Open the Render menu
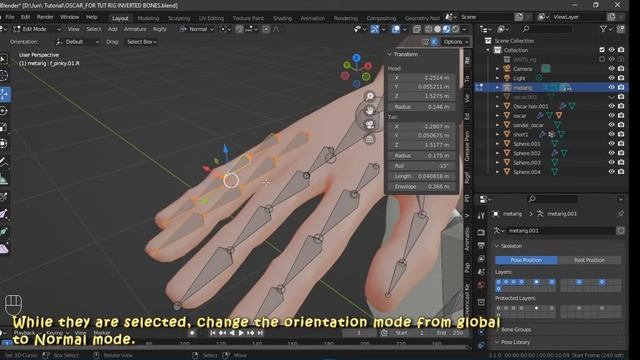The width and height of the screenshot is (640, 360). 45,17
